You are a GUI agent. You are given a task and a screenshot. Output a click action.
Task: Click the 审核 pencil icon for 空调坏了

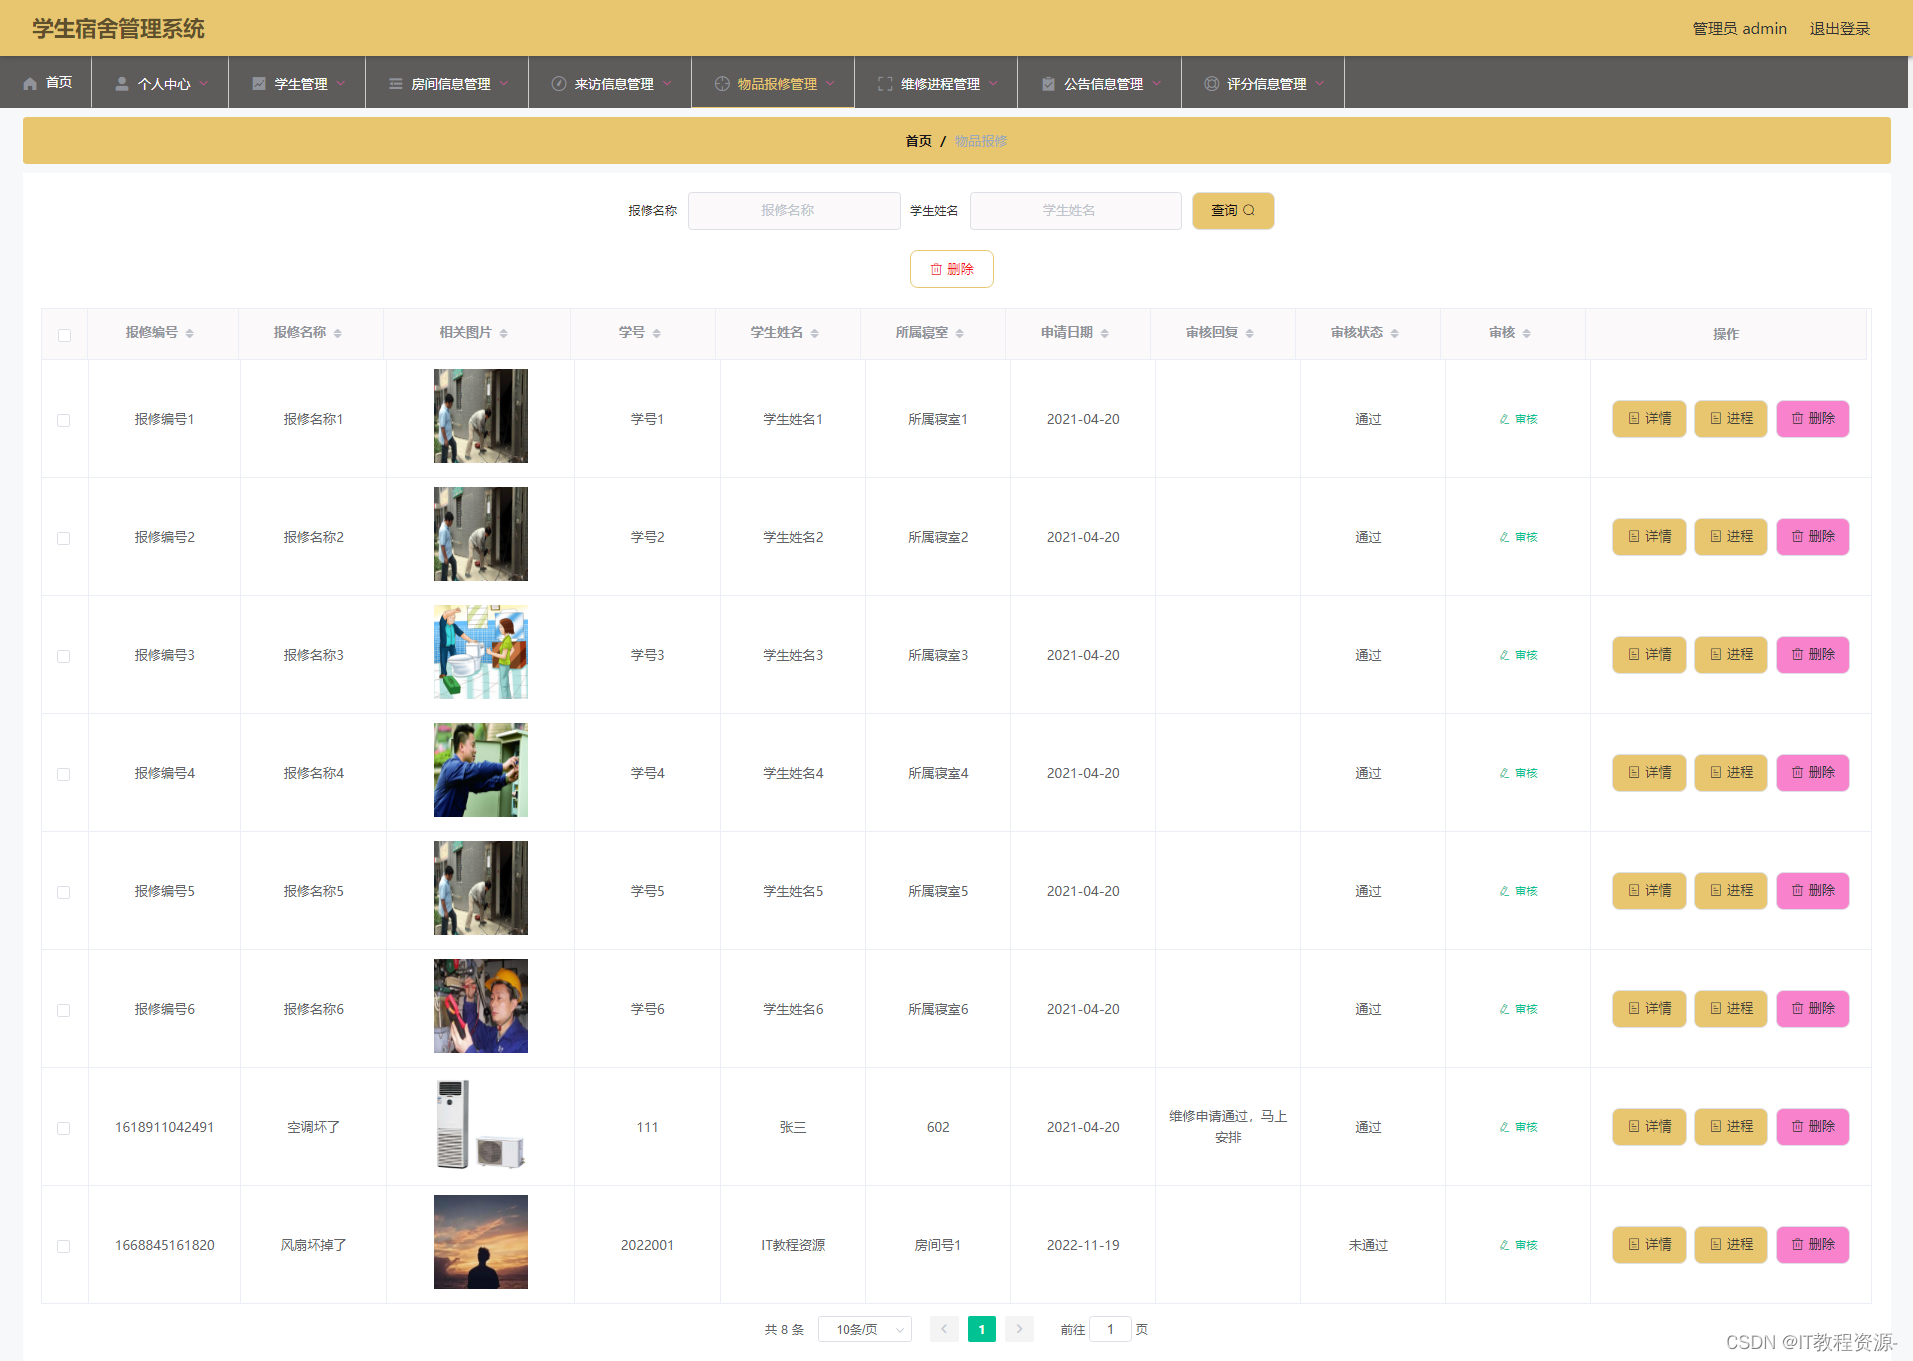click(1504, 1127)
